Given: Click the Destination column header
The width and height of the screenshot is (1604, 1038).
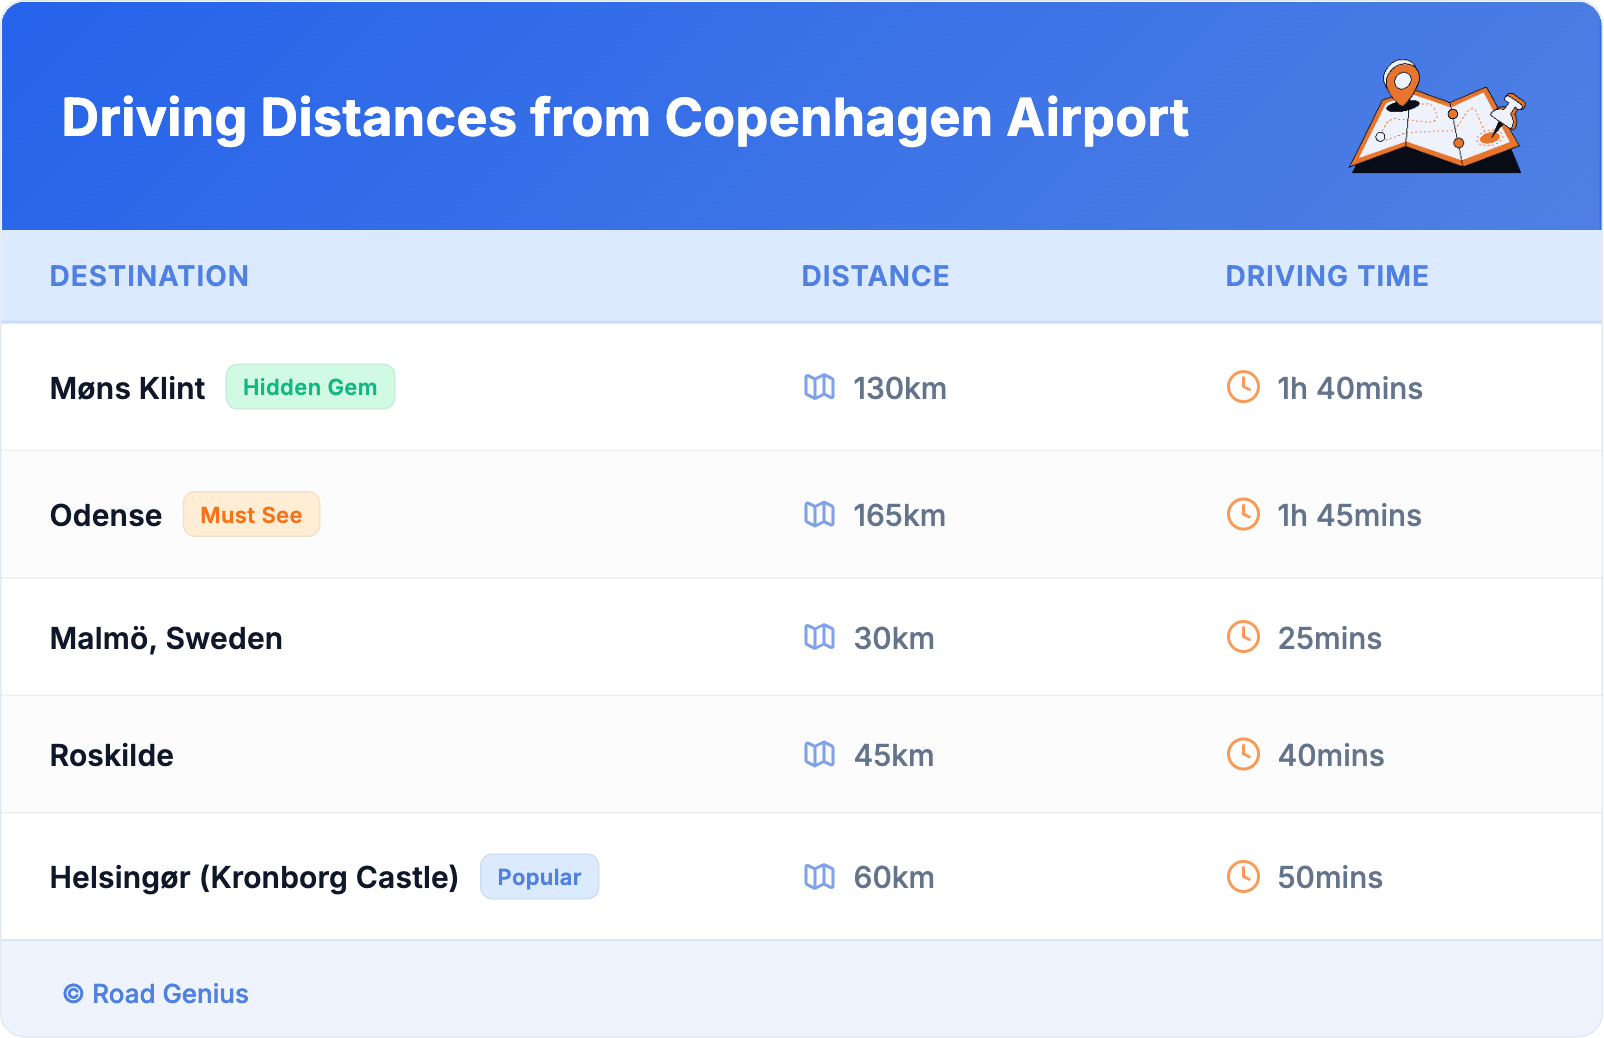Looking at the screenshot, I should (x=149, y=276).
